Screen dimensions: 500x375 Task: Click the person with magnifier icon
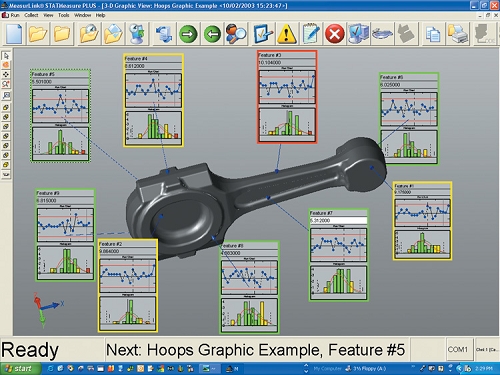click(x=236, y=34)
